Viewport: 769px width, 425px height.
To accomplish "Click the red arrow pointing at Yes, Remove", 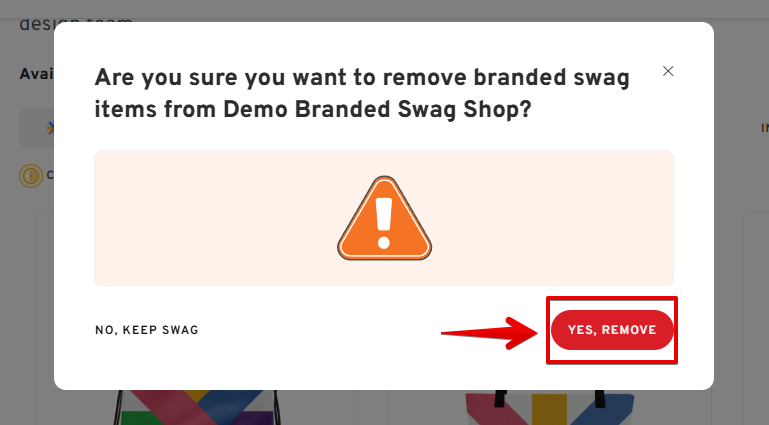I will tap(490, 332).
